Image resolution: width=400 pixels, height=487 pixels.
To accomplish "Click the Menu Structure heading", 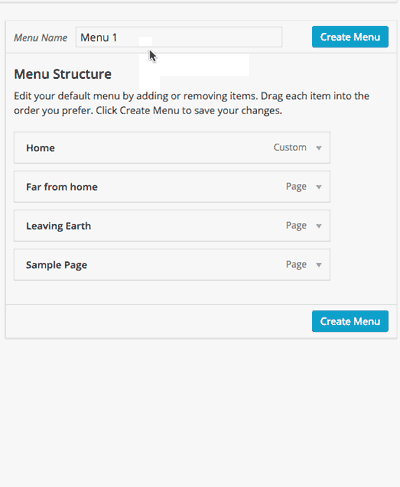I will pos(63,74).
